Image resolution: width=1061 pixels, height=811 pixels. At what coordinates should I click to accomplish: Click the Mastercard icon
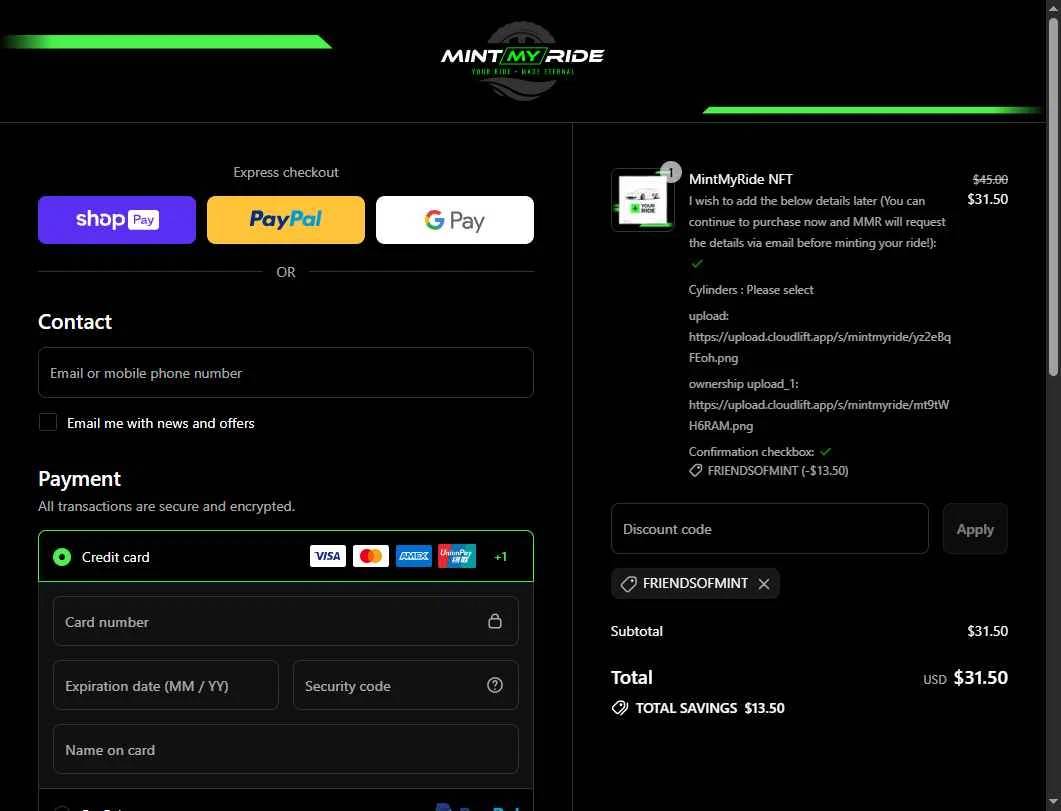click(x=371, y=556)
